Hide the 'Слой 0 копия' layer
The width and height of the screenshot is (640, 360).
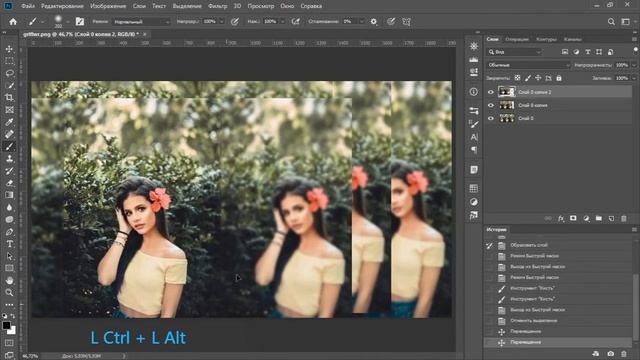[491, 105]
